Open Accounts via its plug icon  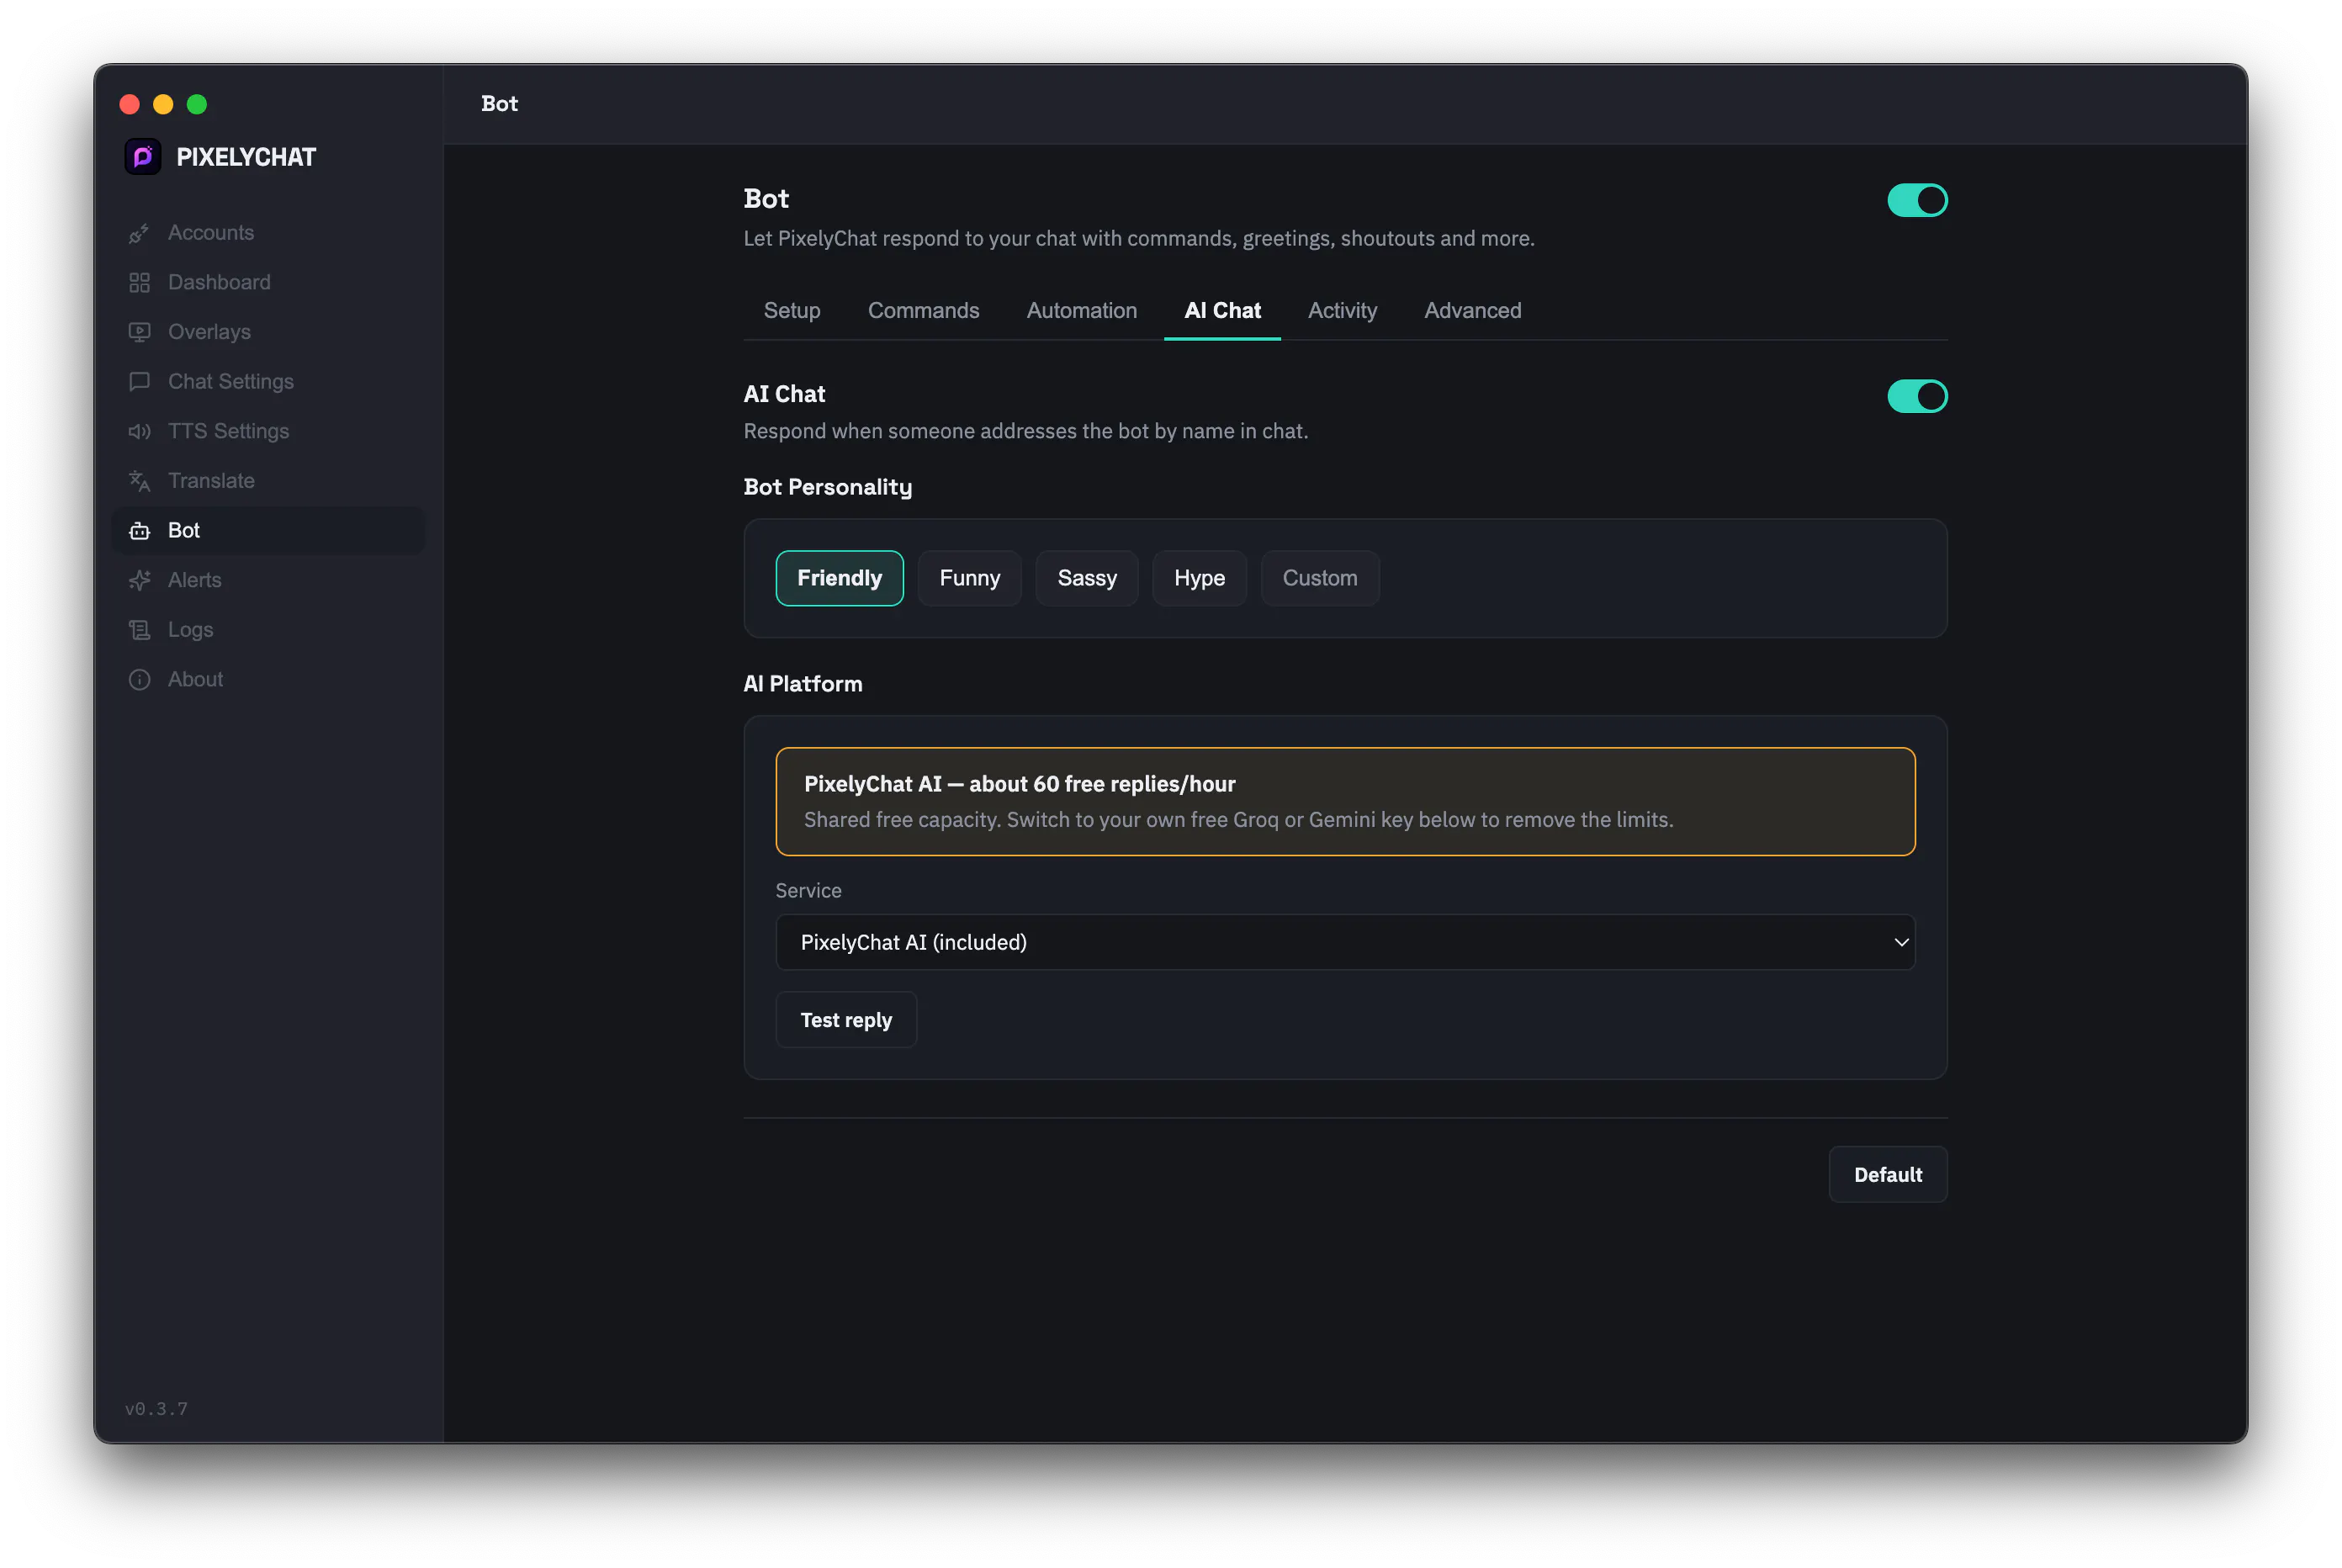tap(139, 233)
